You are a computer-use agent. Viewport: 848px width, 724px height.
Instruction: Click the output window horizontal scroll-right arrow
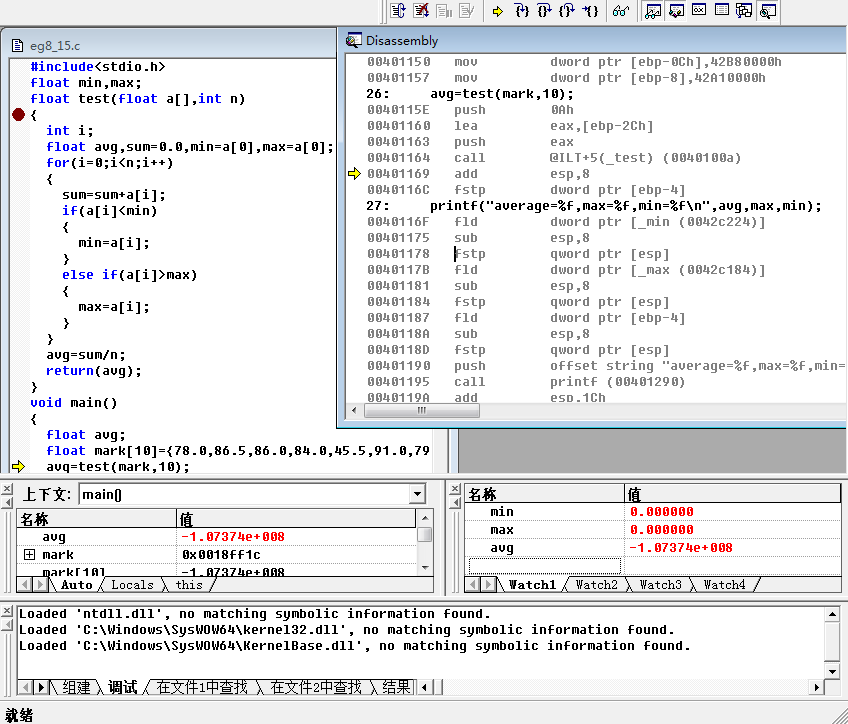tap(817, 687)
